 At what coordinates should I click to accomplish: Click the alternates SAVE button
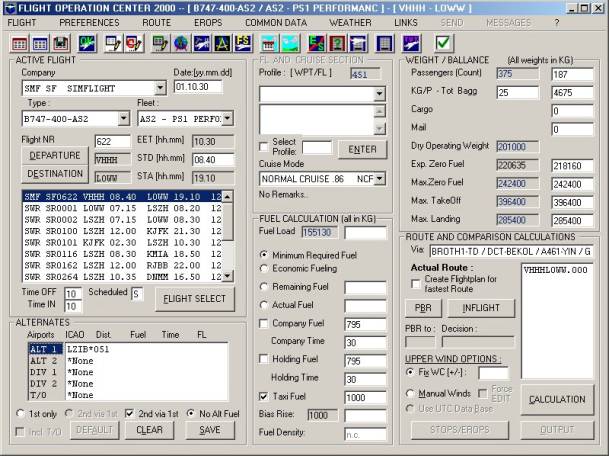210,430
